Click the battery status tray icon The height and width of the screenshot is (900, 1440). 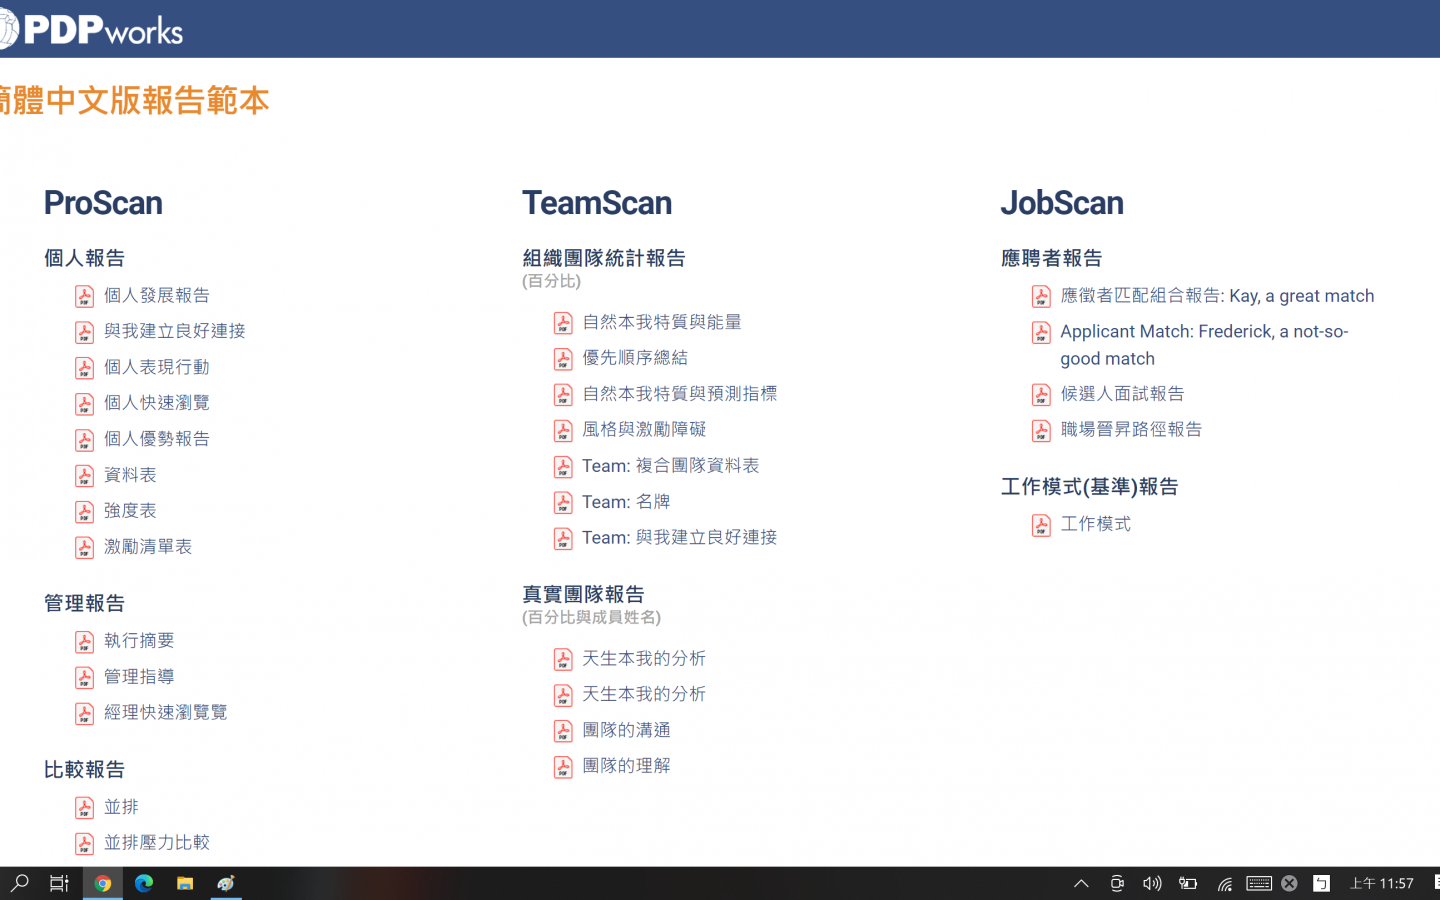click(1188, 883)
